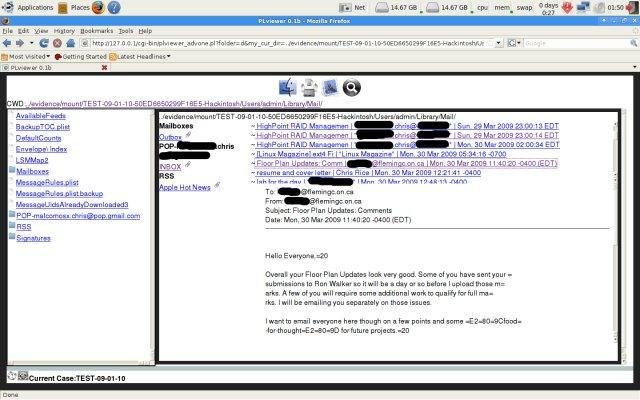Click the message list scrollbar

(615, 152)
